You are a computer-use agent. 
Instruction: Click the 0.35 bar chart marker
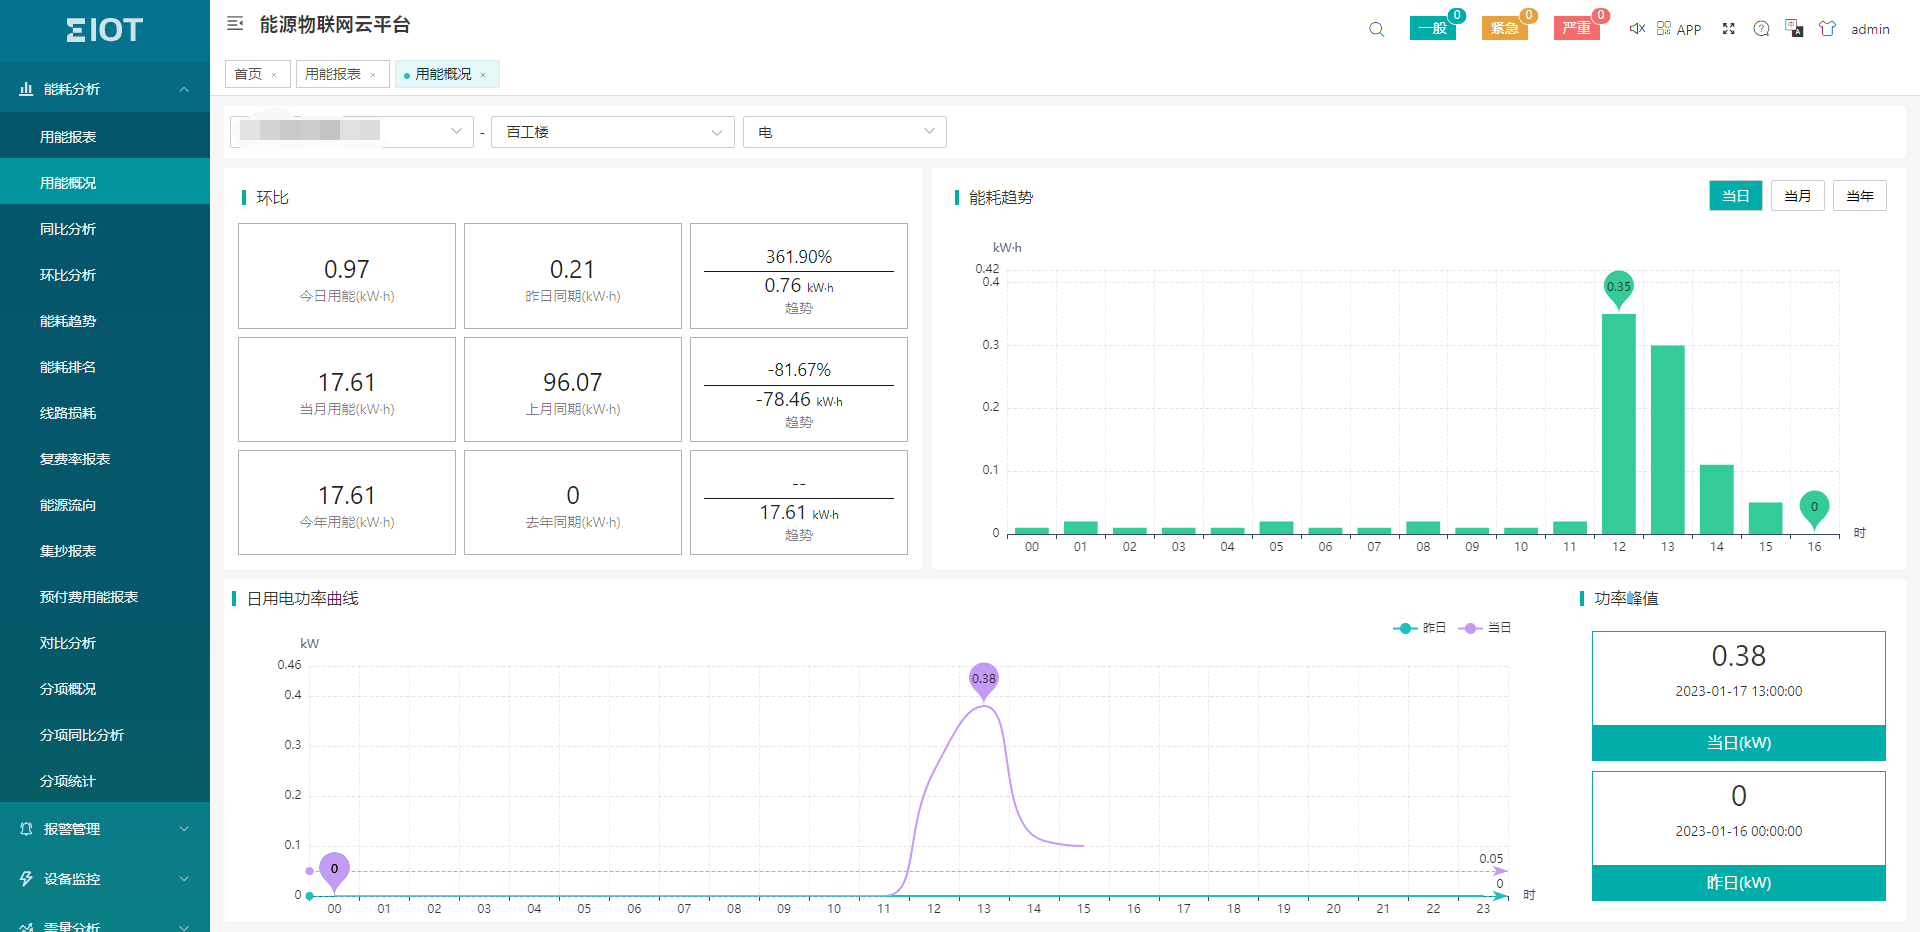point(1618,288)
